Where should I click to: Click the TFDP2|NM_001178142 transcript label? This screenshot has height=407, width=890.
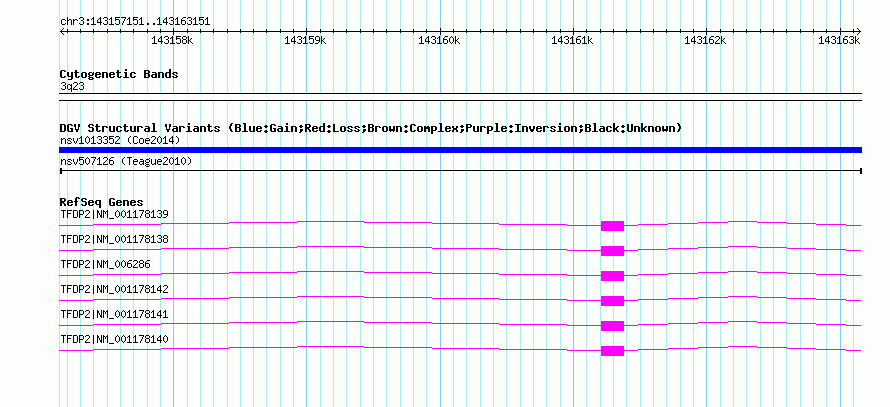coord(114,289)
